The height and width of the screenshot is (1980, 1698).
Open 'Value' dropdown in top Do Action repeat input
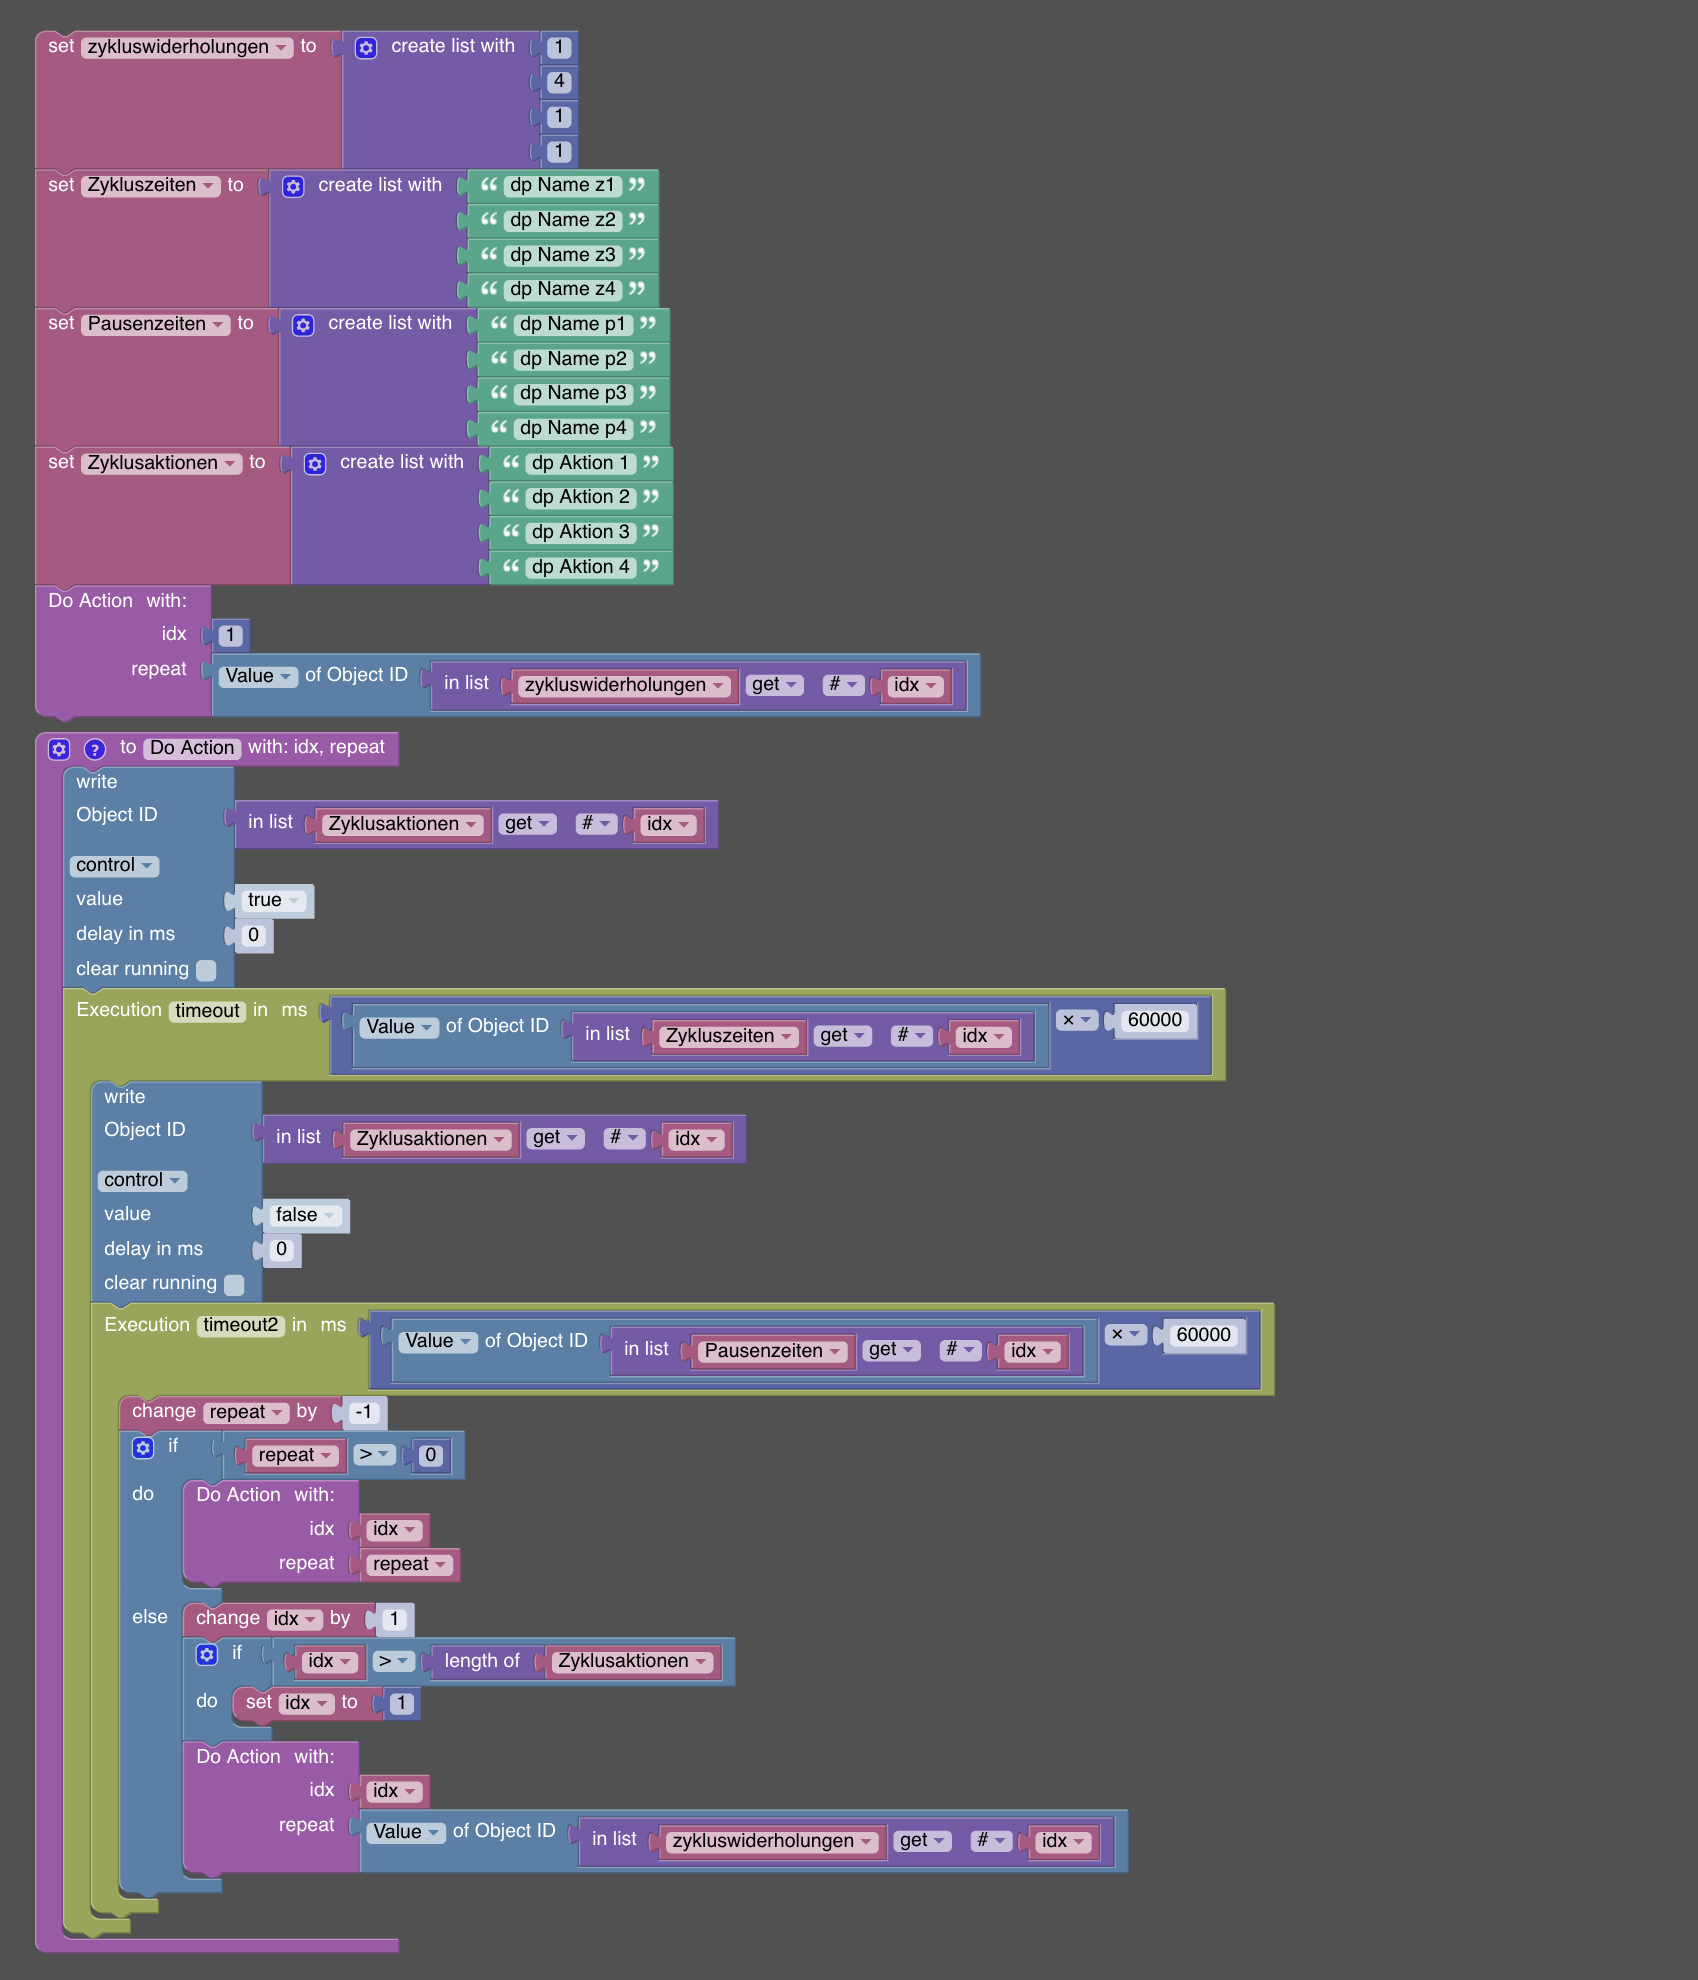[258, 676]
